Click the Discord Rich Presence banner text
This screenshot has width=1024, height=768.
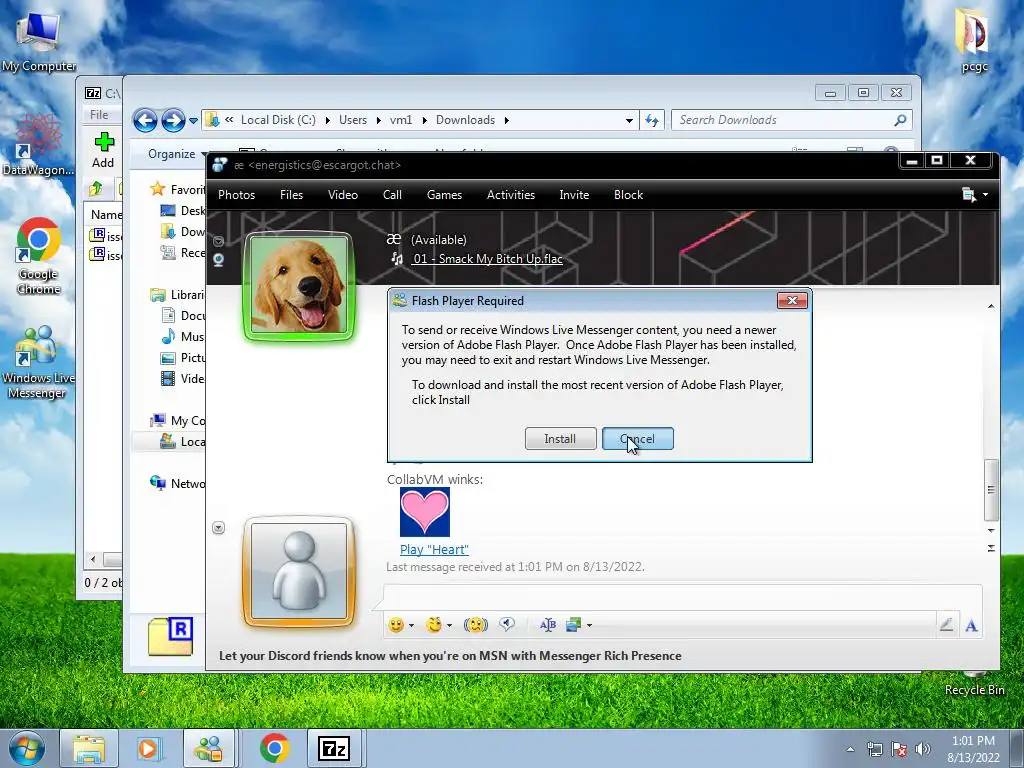click(450, 656)
